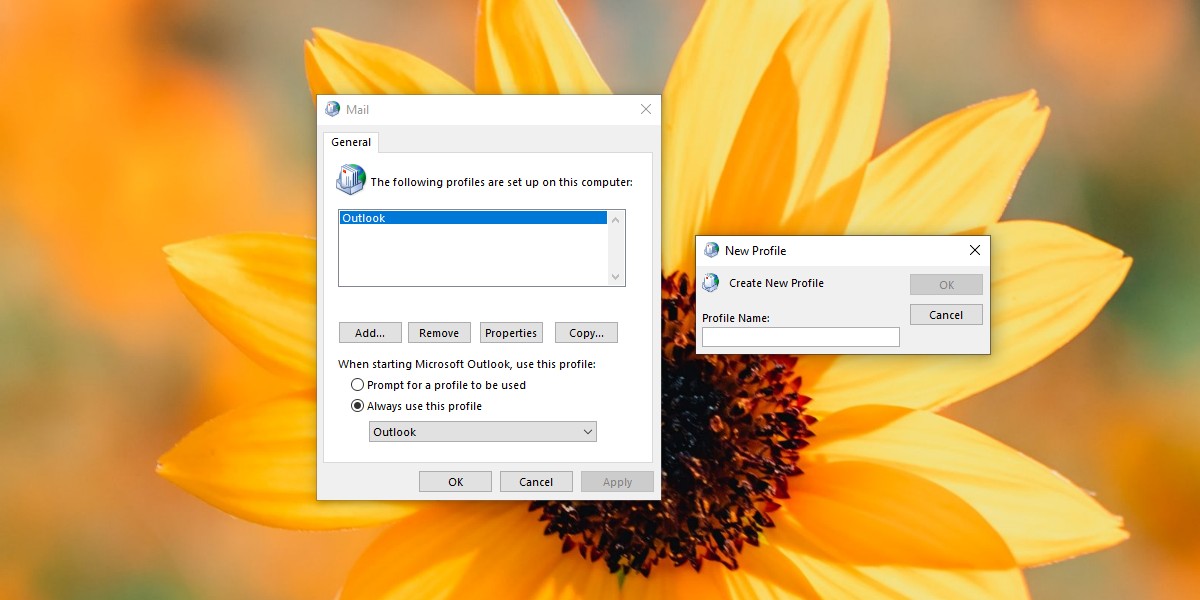Click the Copy... button
Screen dimensions: 1200x600
pos(586,333)
